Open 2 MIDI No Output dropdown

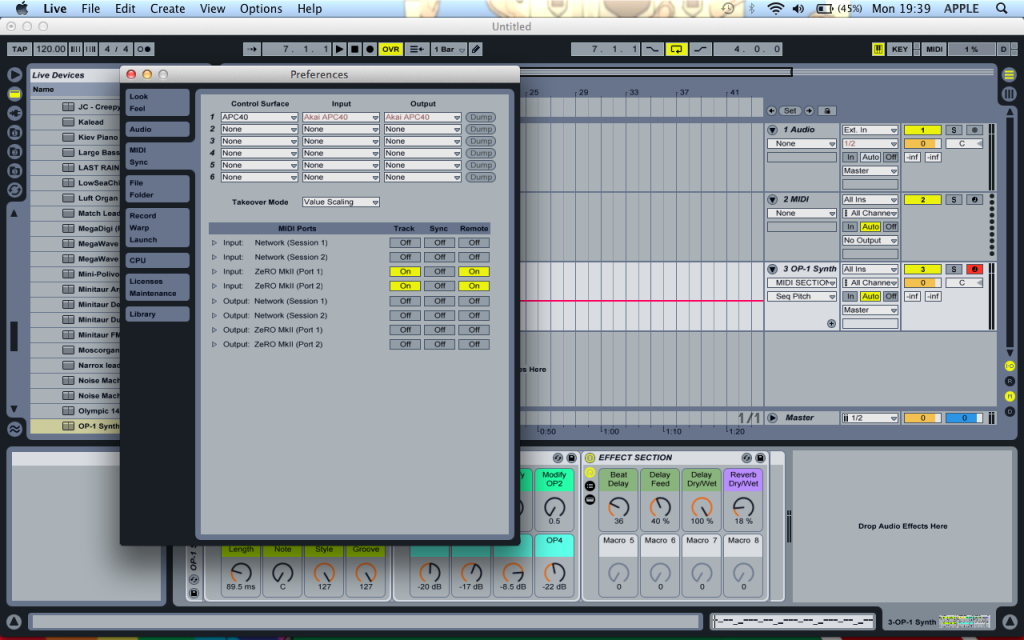click(870, 241)
